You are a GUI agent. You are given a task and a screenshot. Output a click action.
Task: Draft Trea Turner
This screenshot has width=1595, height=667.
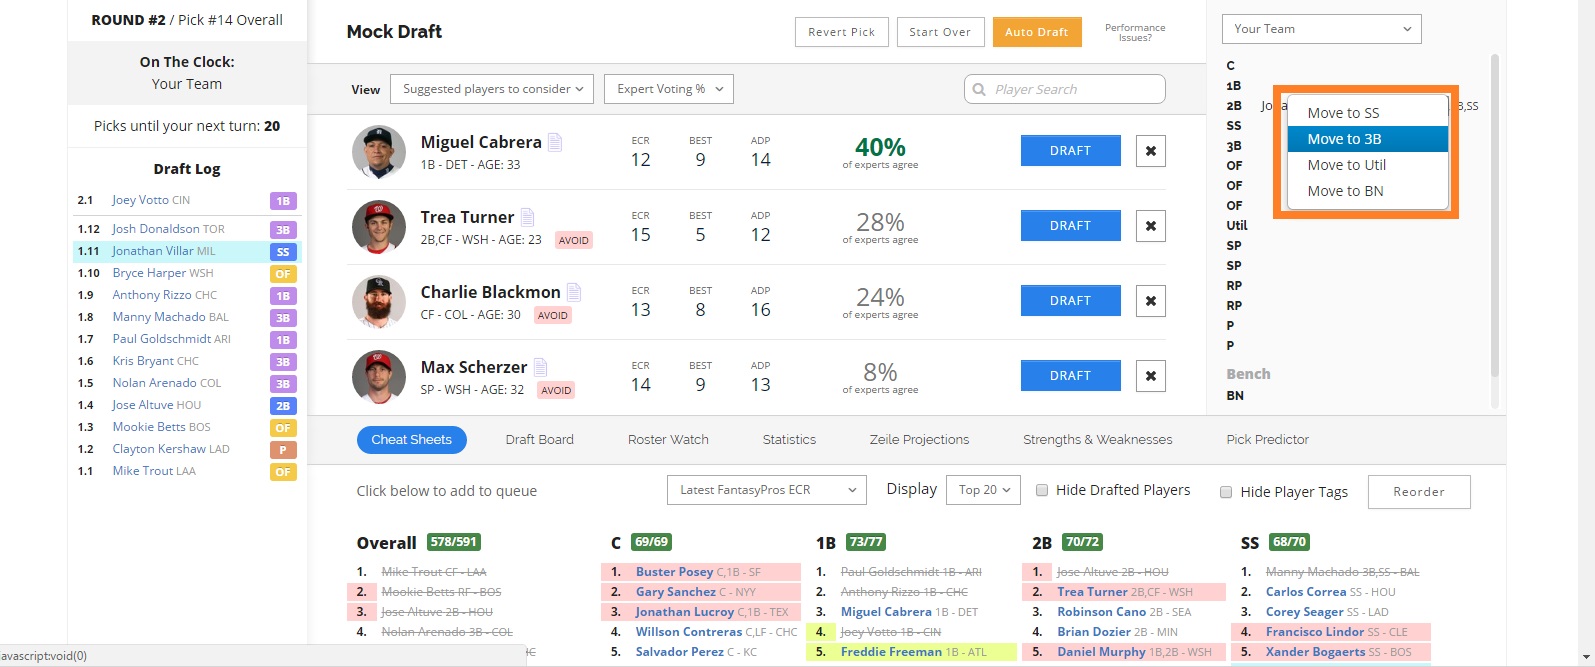coord(1070,226)
